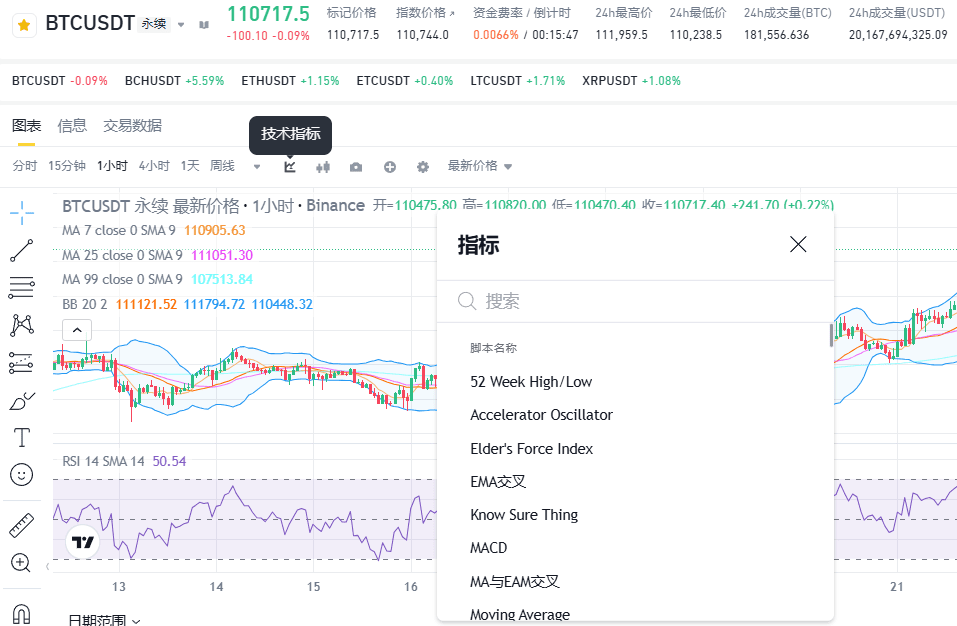Click the RSI 14 SMA 14 legend
Viewport: 957px width, 626px height.
click(124, 461)
